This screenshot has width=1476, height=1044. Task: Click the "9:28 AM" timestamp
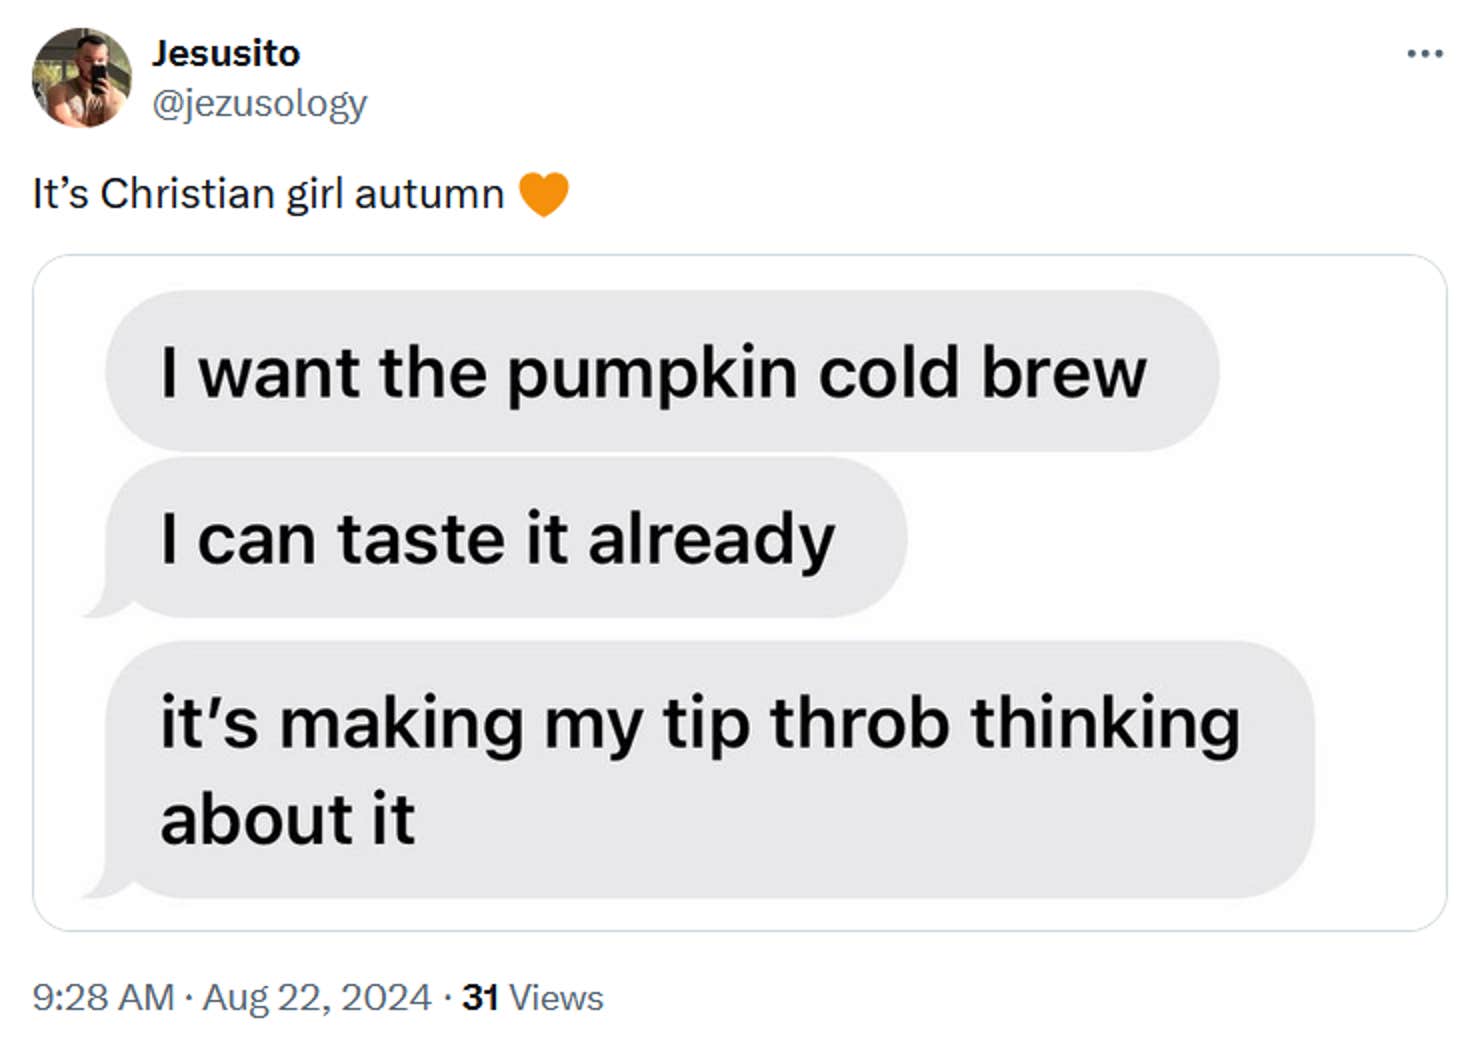(x=99, y=996)
